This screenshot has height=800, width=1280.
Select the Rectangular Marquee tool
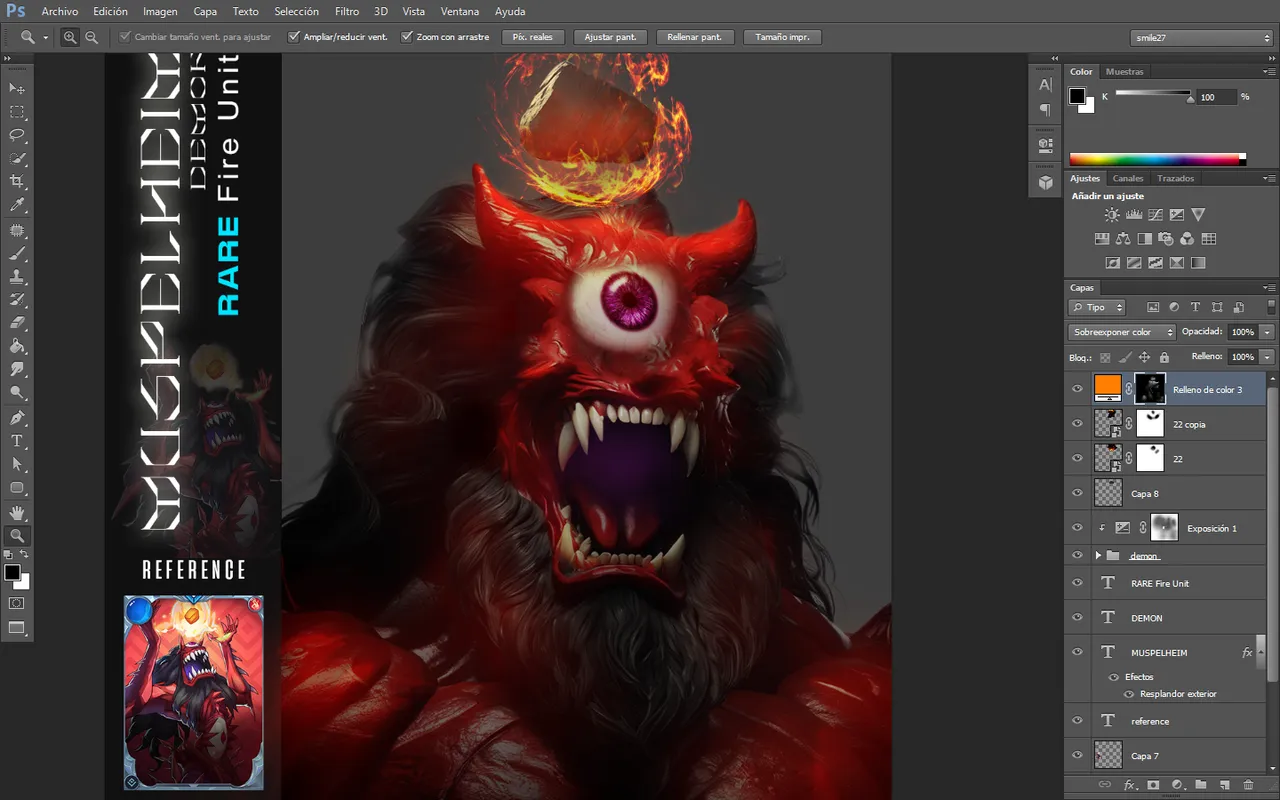[17, 113]
